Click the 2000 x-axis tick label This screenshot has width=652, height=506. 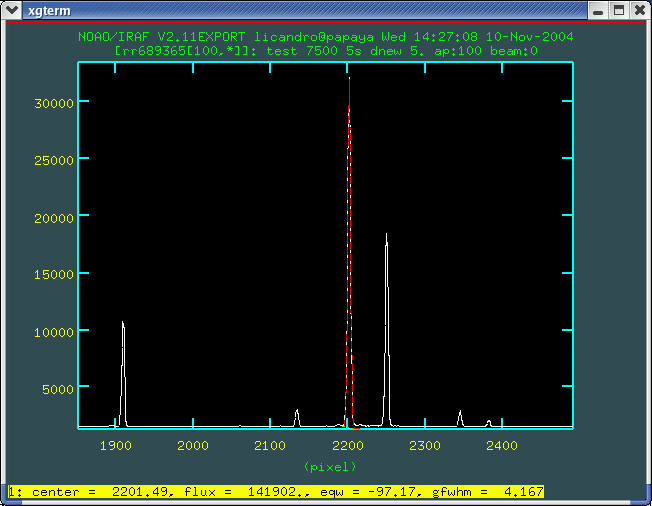(x=193, y=445)
